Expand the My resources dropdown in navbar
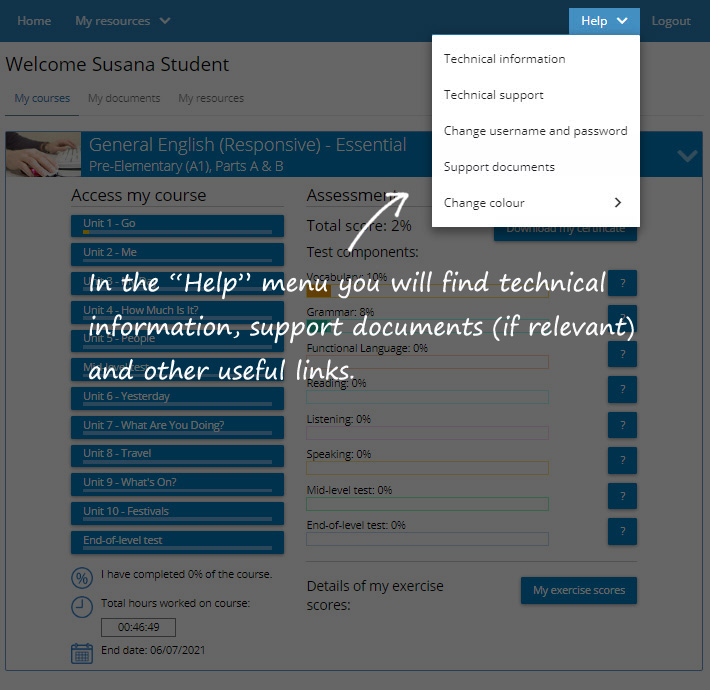 [122, 21]
